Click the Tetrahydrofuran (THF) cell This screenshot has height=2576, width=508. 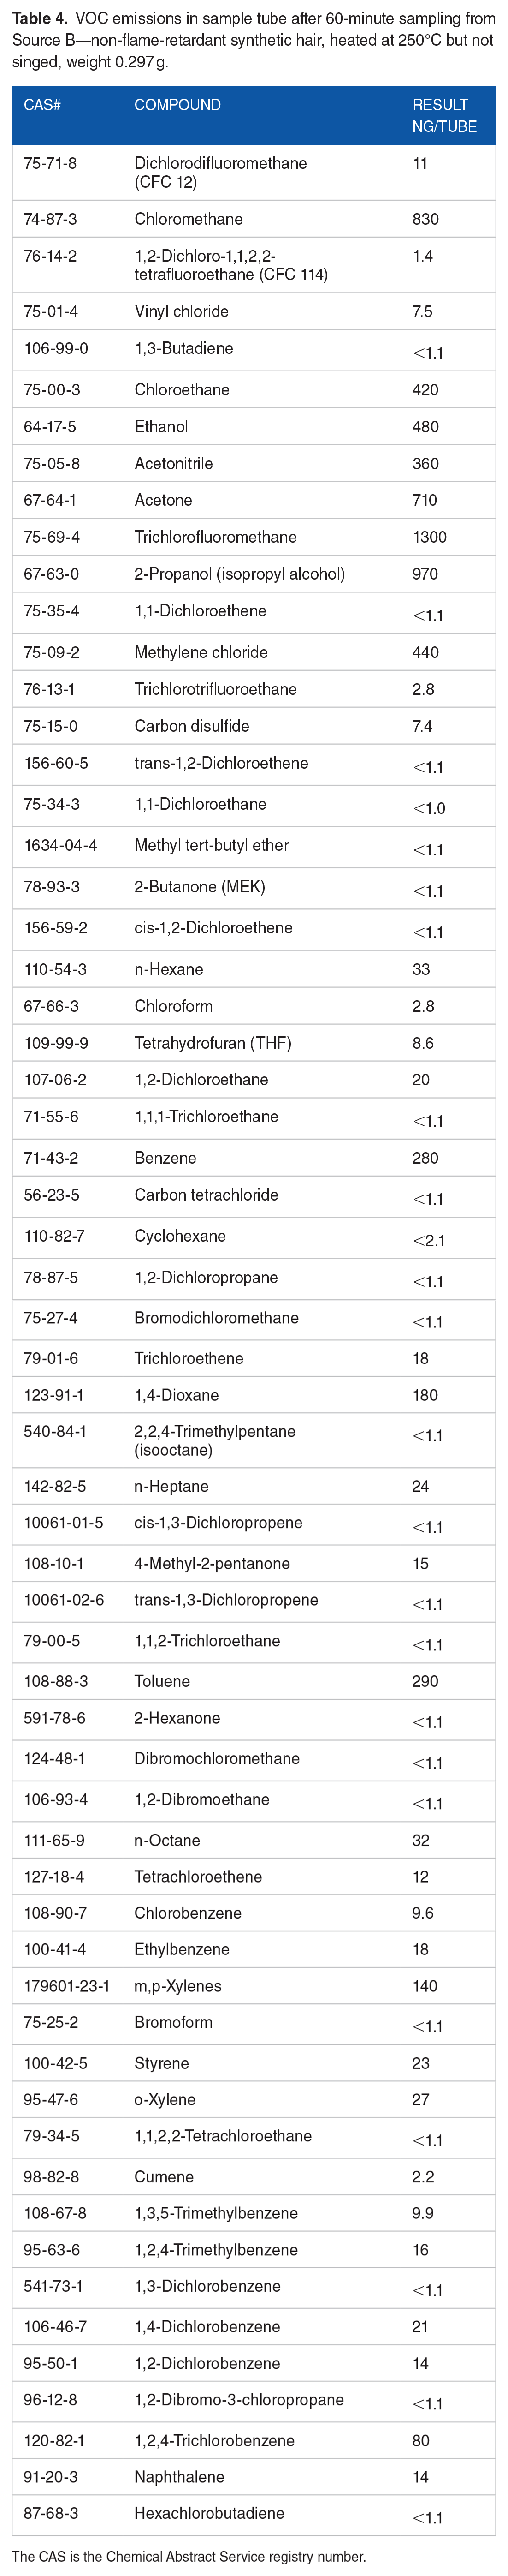coord(213,1043)
